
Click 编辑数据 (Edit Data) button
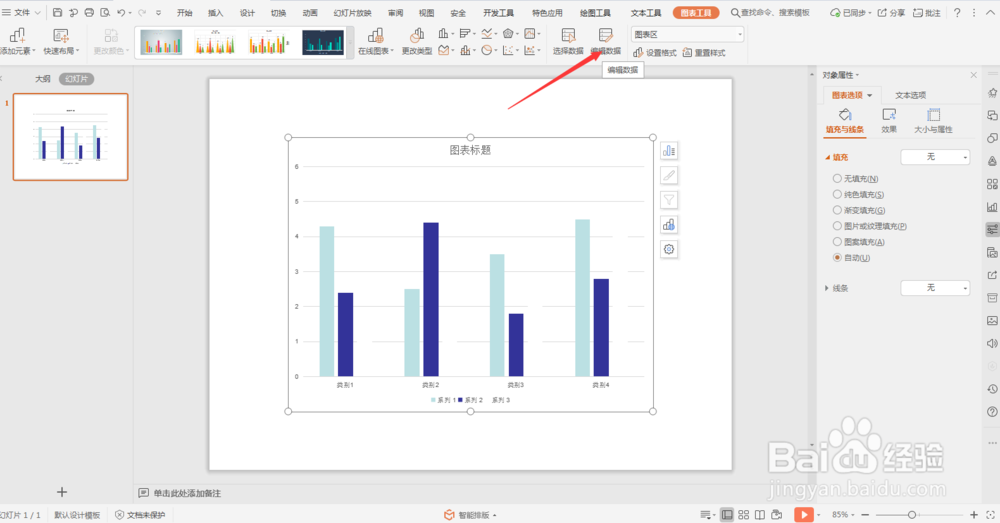click(605, 41)
